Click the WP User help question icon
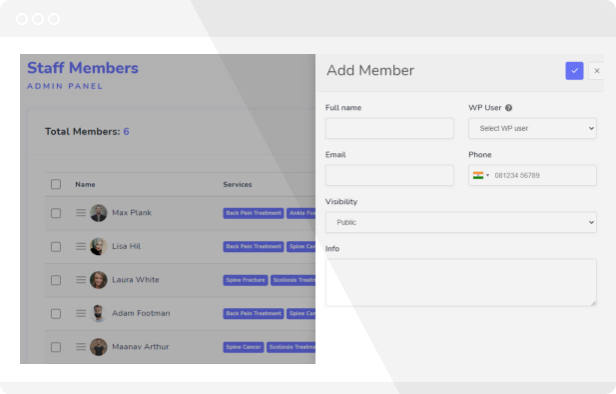 [508, 108]
